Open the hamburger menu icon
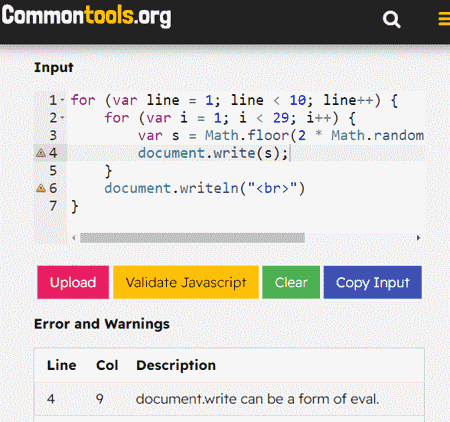The width and height of the screenshot is (450, 422). point(444,19)
